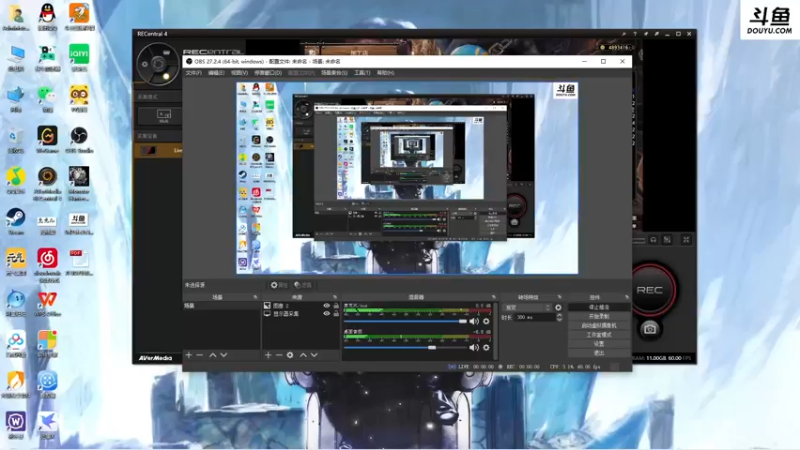Open the Steam desktop icon
The image size is (800, 450).
(15, 221)
